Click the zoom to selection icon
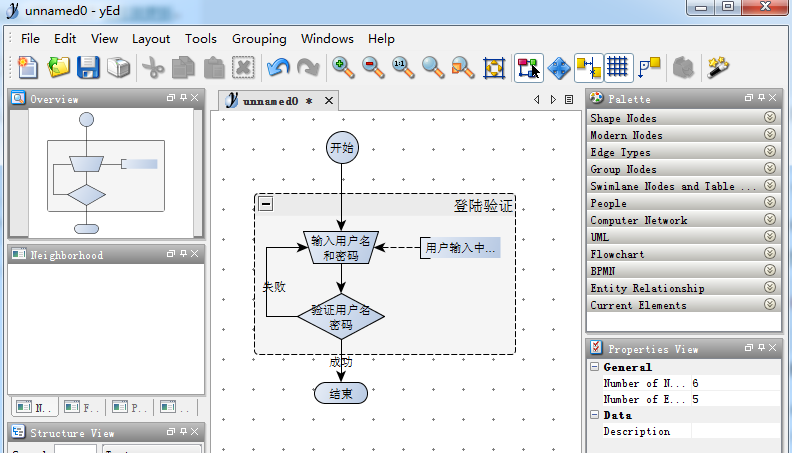 pyautogui.click(x=463, y=68)
